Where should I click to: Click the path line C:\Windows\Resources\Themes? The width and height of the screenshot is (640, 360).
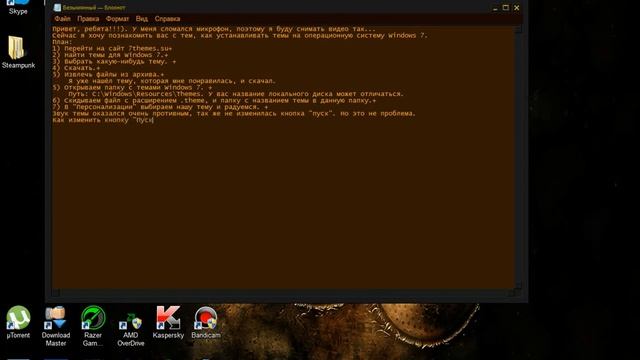[x=236, y=94]
